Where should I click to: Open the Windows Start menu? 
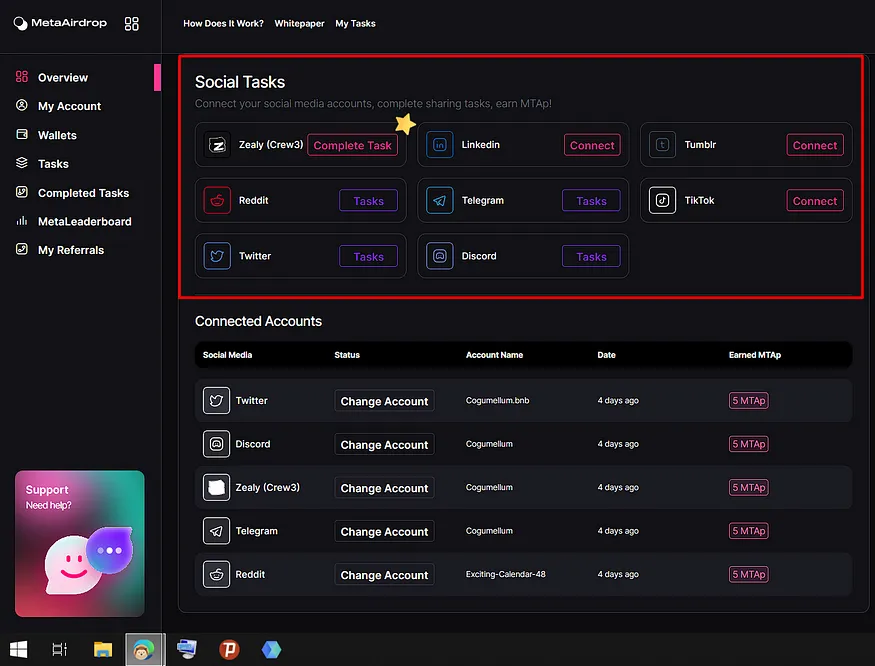point(18,649)
